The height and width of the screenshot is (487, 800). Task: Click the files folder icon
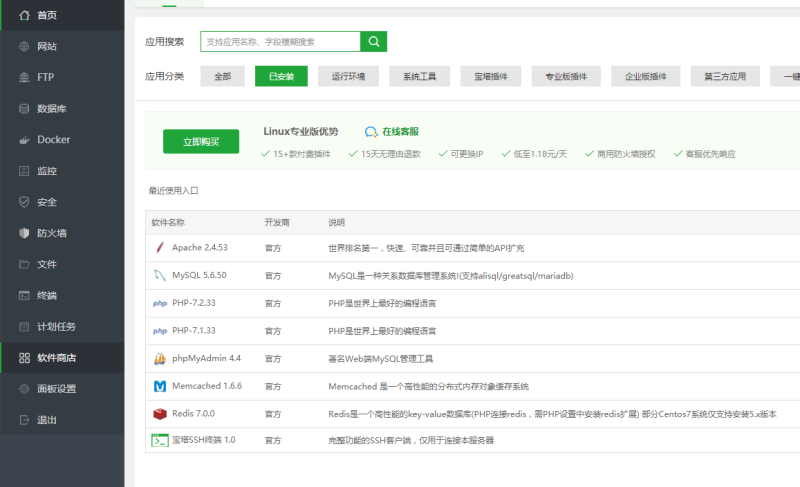point(24,264)
